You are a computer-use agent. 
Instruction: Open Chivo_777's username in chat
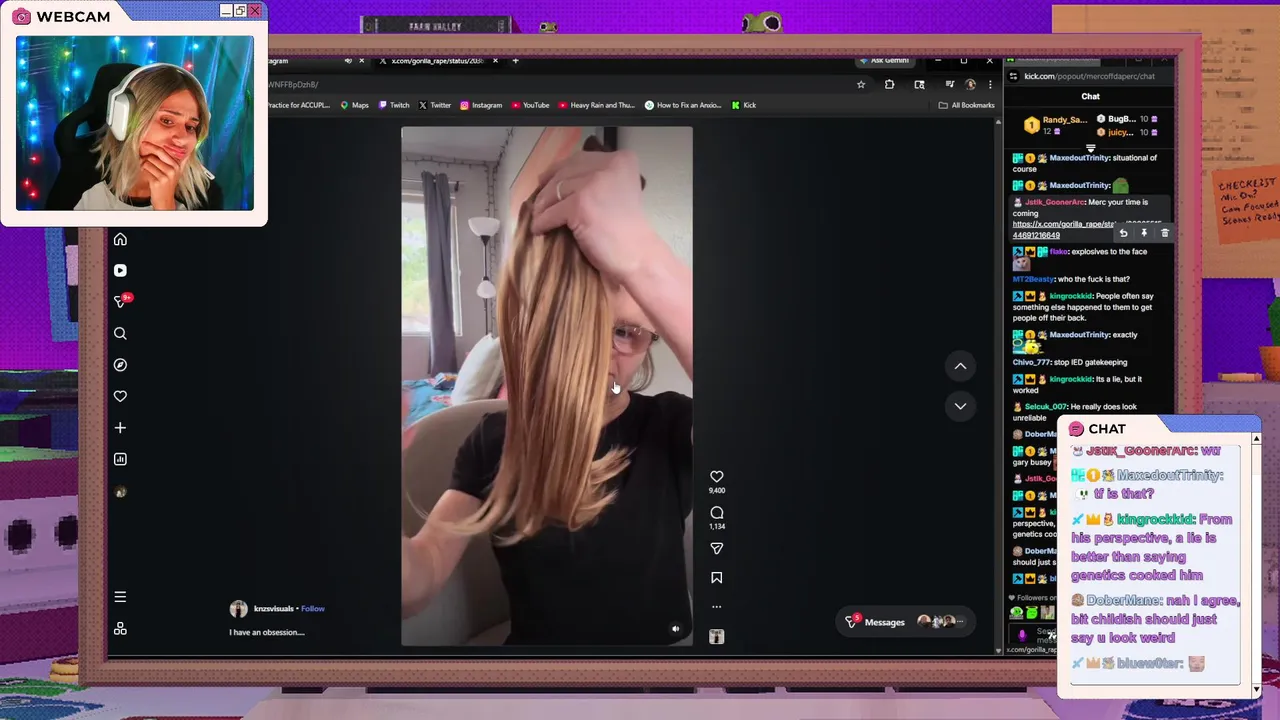(x=1033, y=362)
